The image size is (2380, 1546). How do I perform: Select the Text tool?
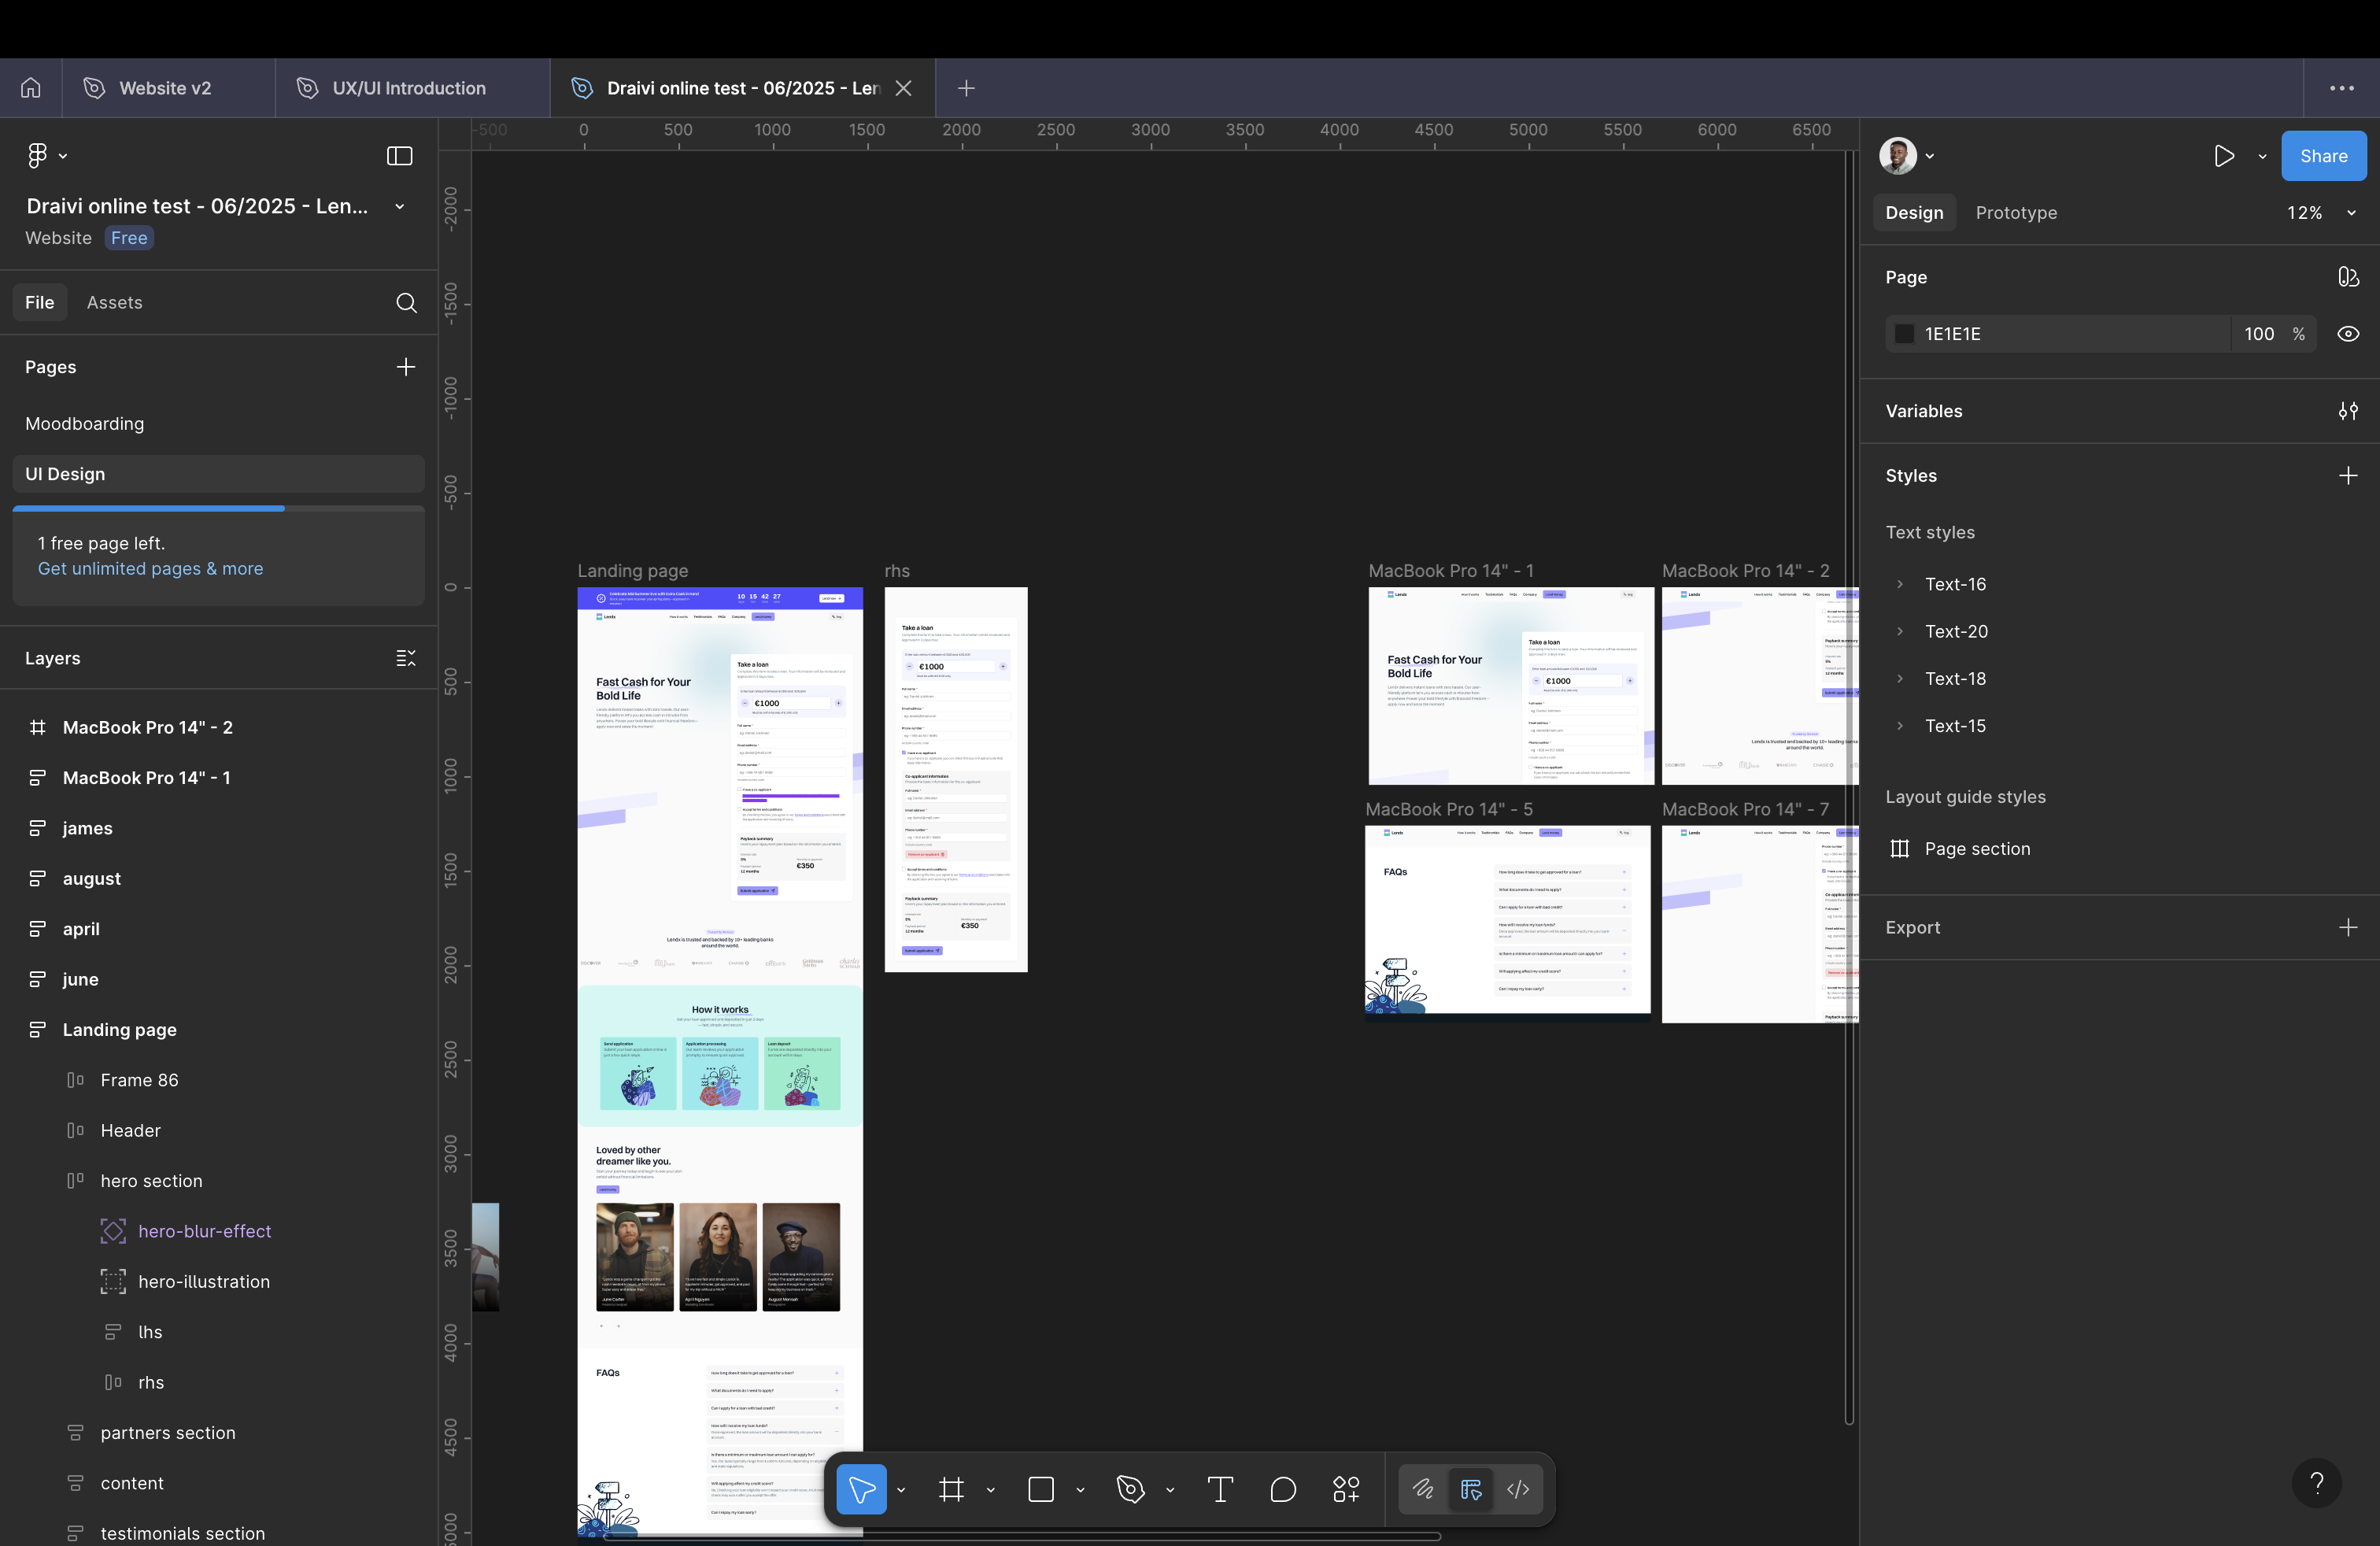click(1219, 1489)
